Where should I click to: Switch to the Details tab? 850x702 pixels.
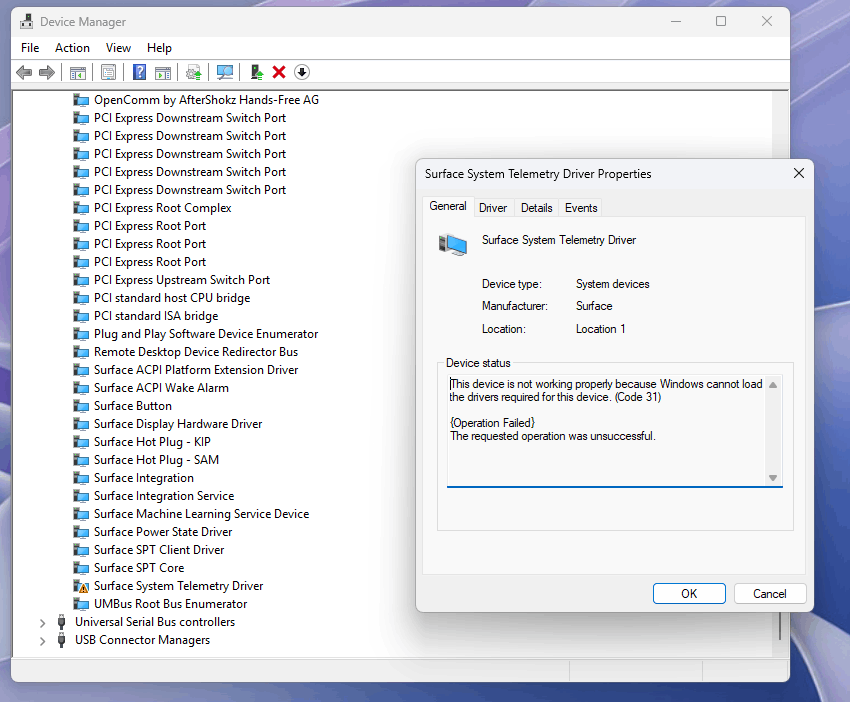(537, 208)
